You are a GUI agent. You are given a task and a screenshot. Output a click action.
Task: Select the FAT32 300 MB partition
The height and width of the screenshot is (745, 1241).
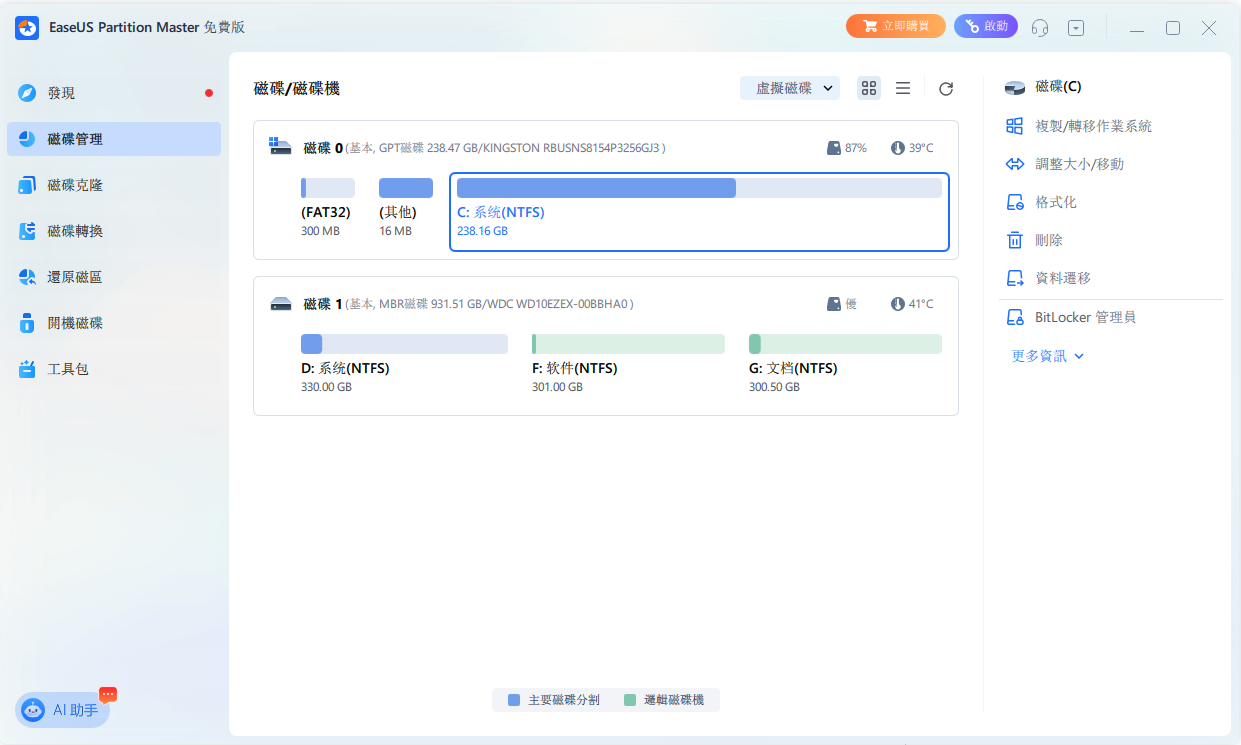pos(328,208)
